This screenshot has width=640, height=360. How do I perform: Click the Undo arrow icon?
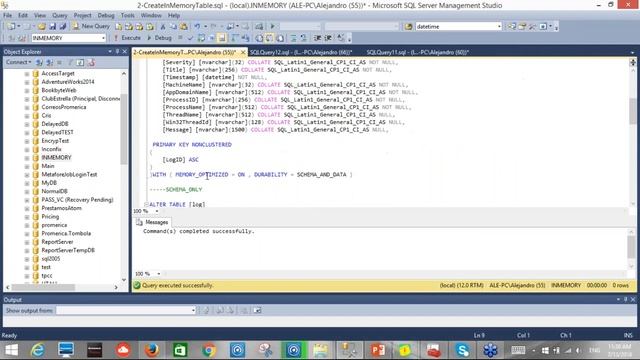pos(197,26)
